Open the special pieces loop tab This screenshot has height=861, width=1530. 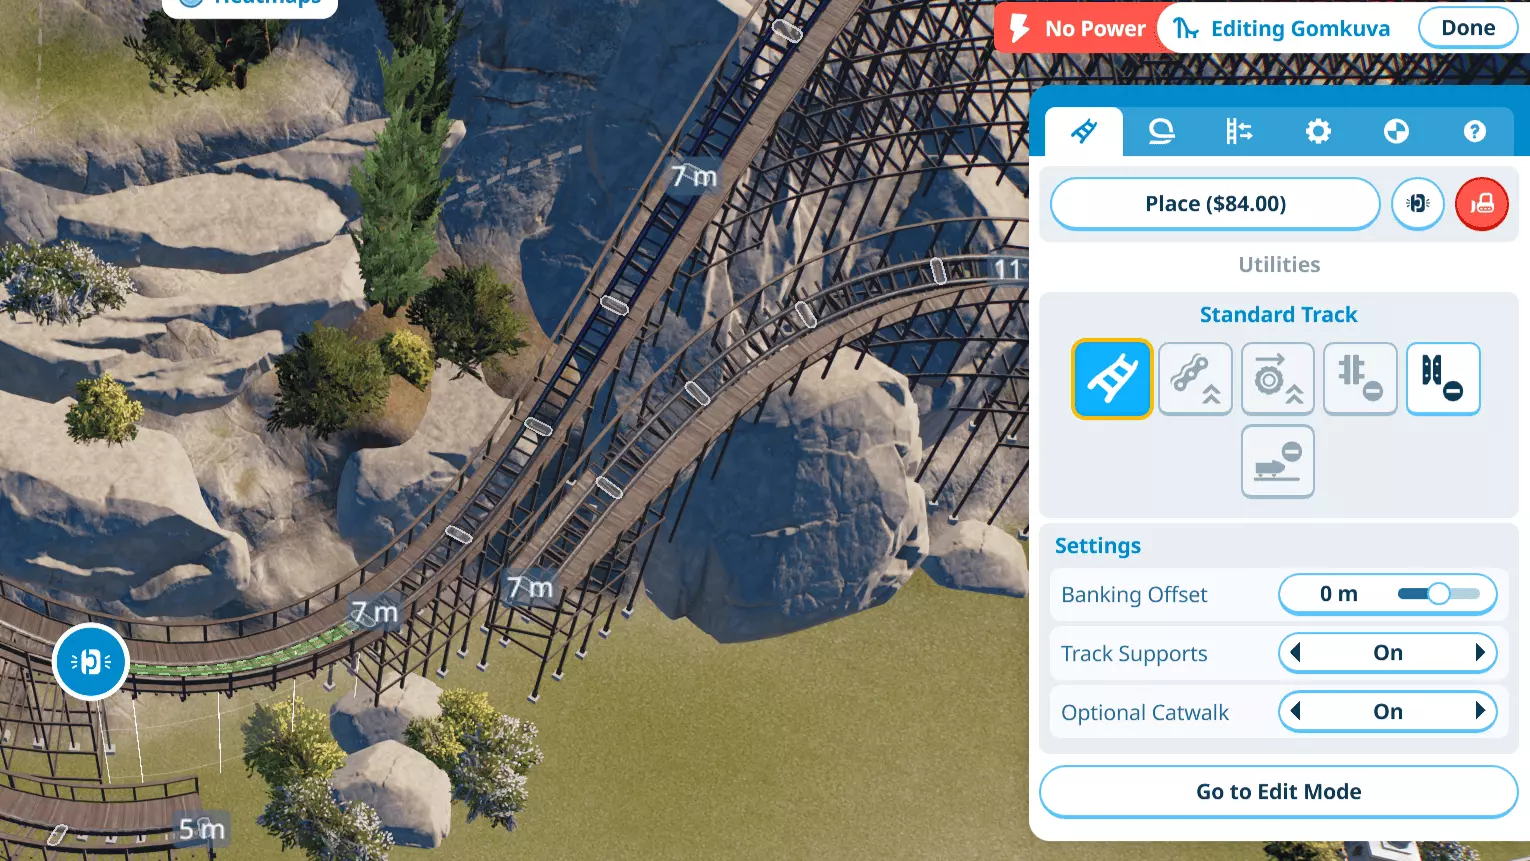[1161, 131]
